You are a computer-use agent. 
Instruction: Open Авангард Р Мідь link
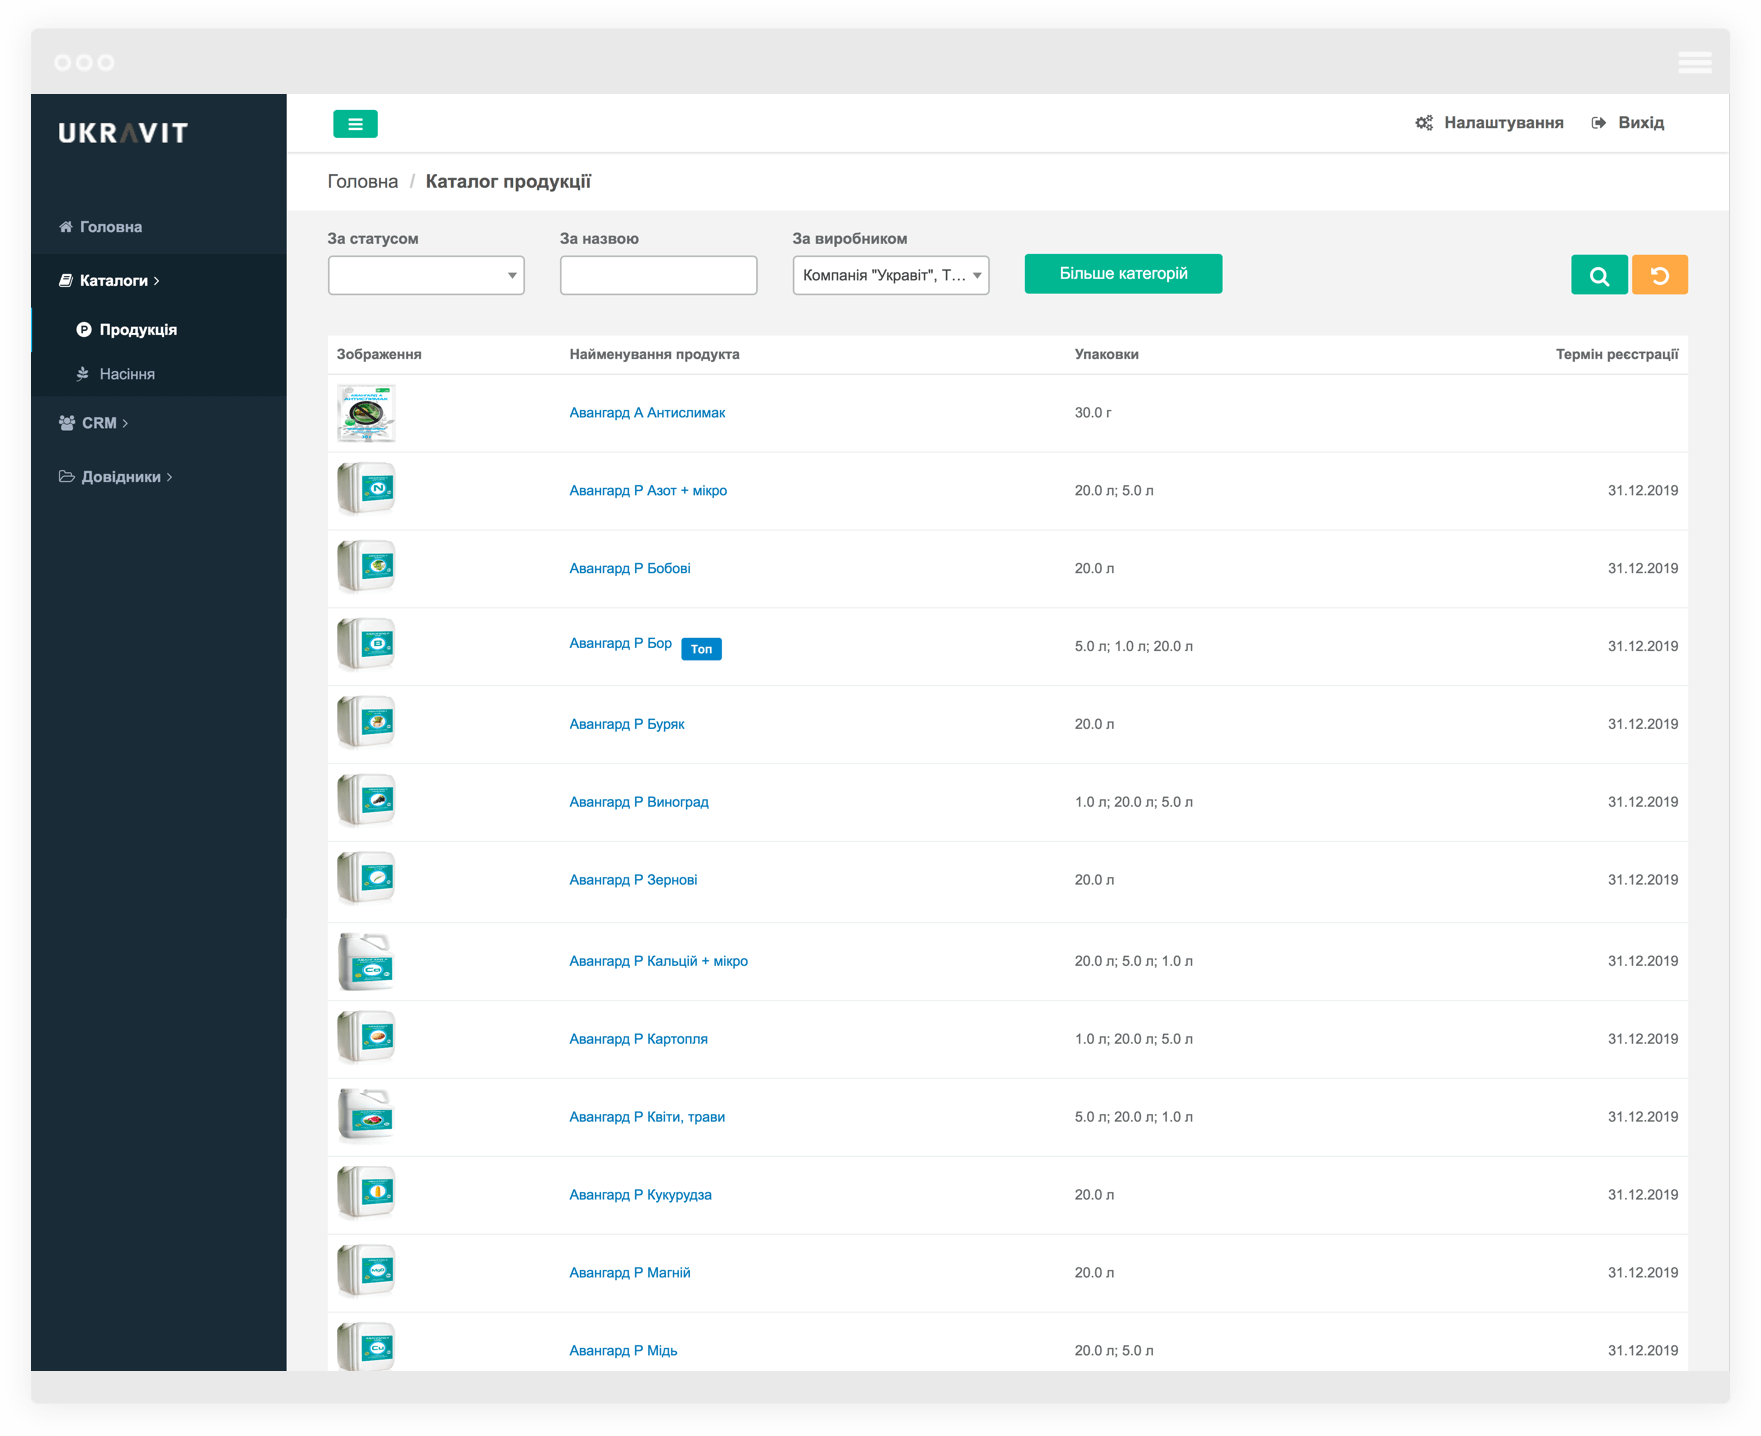click(x=623, y=1351)
